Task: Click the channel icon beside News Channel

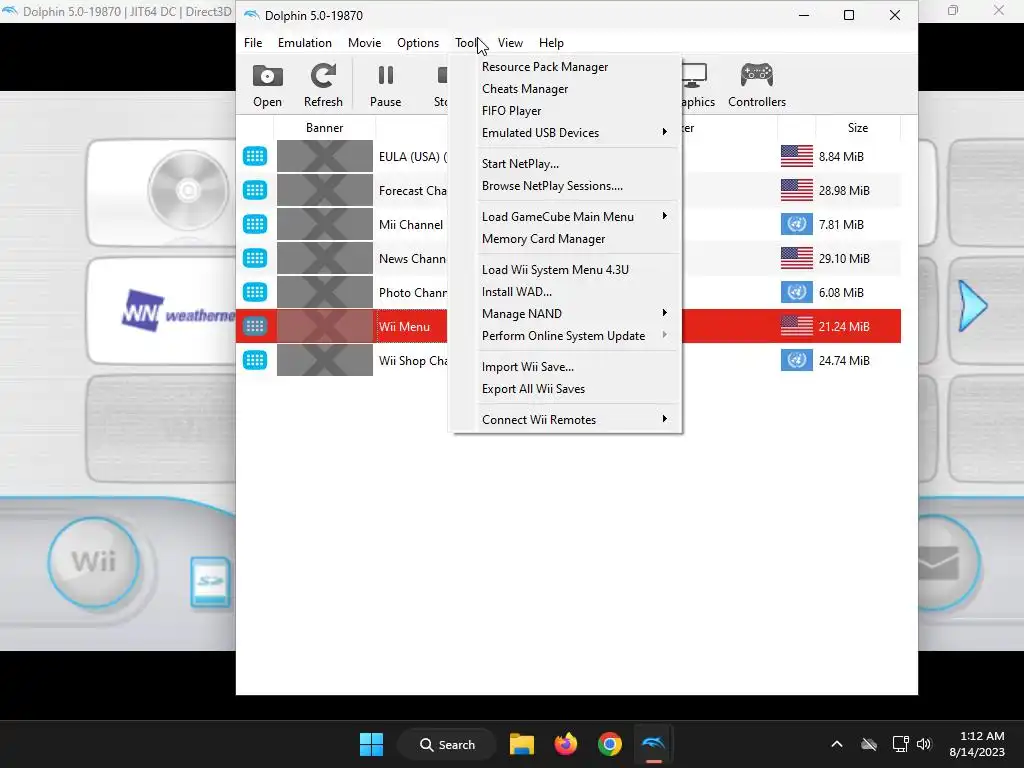Action: [x=255, y=258]
